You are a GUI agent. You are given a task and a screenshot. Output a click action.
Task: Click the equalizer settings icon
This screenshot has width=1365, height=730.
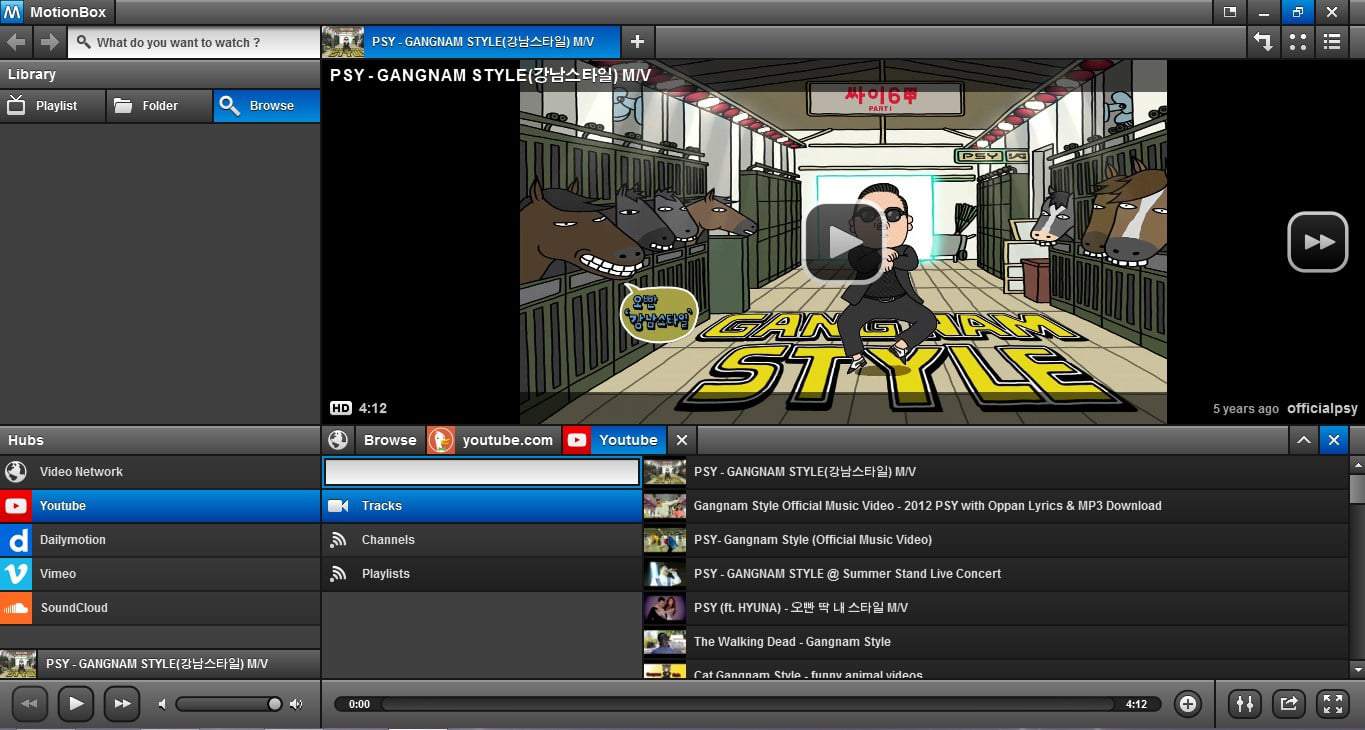(x=1245, y=704)
